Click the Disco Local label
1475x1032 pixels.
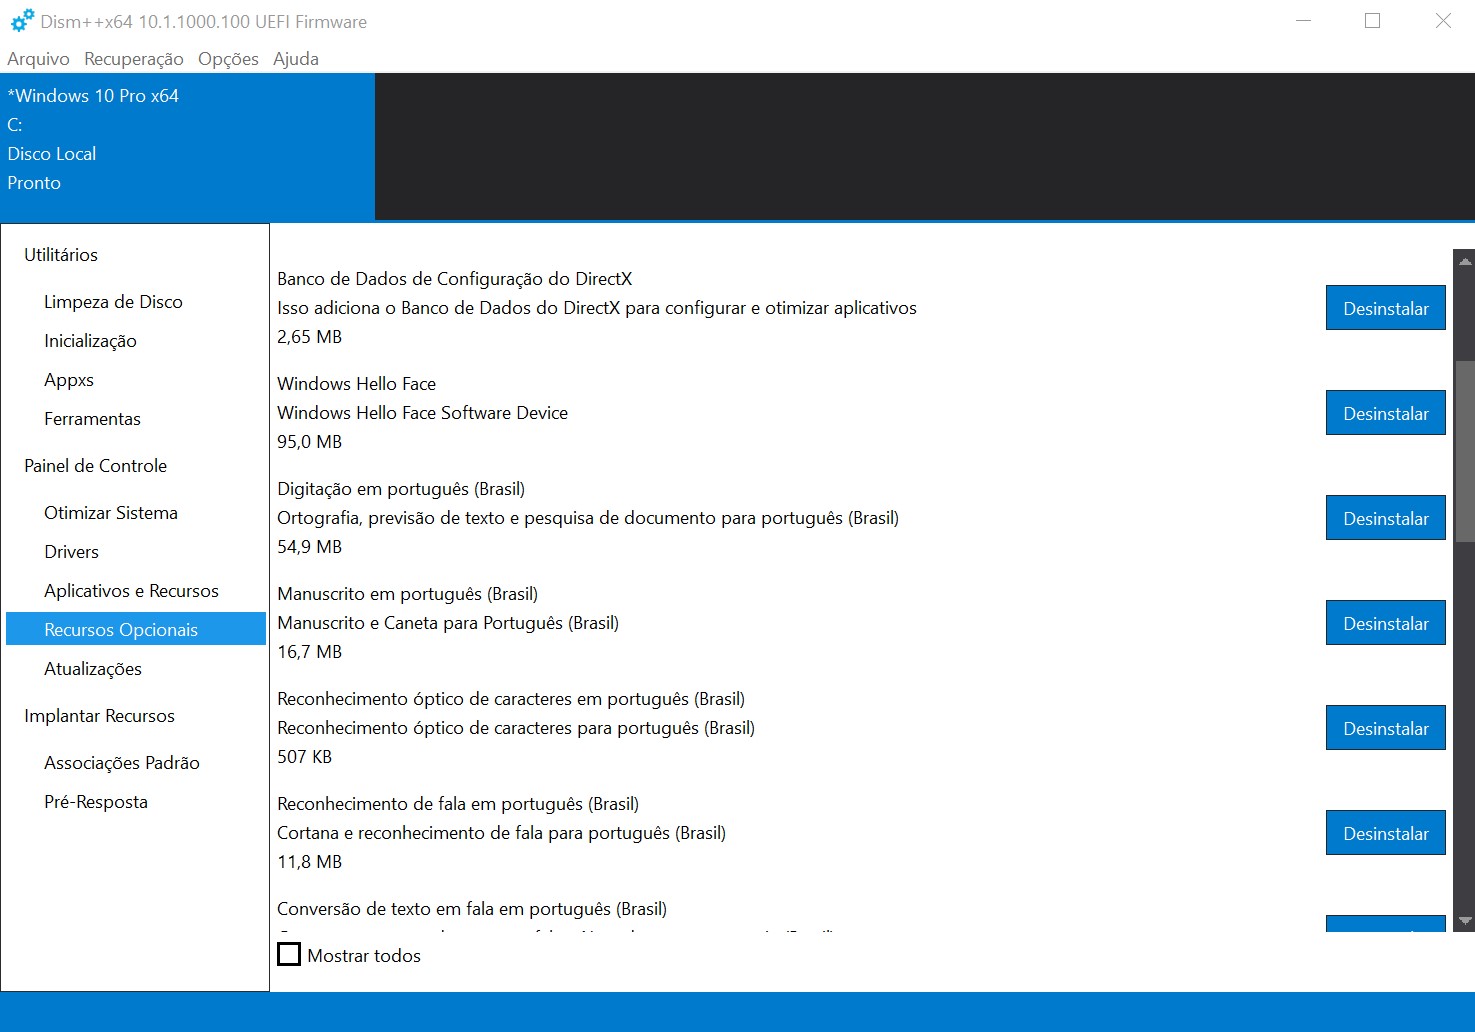[52, 154]
